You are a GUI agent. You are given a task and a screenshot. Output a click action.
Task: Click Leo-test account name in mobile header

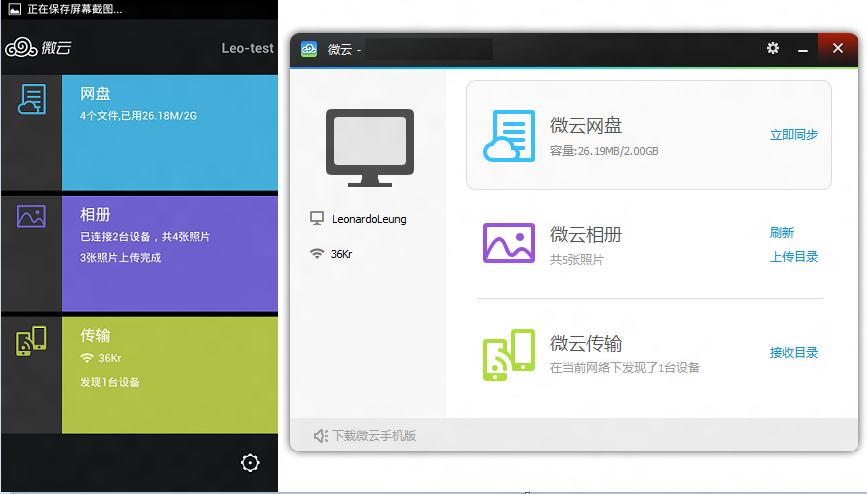248,48
